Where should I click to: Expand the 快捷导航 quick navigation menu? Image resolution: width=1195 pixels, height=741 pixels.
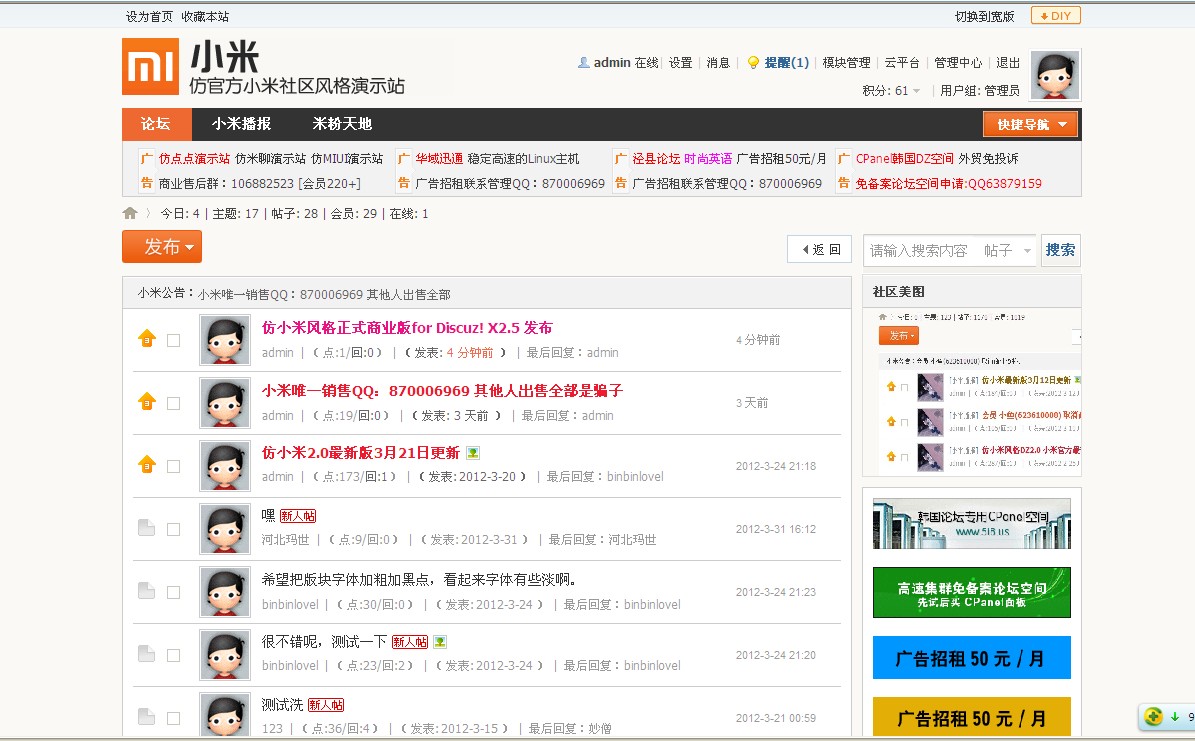(1030, 124)
